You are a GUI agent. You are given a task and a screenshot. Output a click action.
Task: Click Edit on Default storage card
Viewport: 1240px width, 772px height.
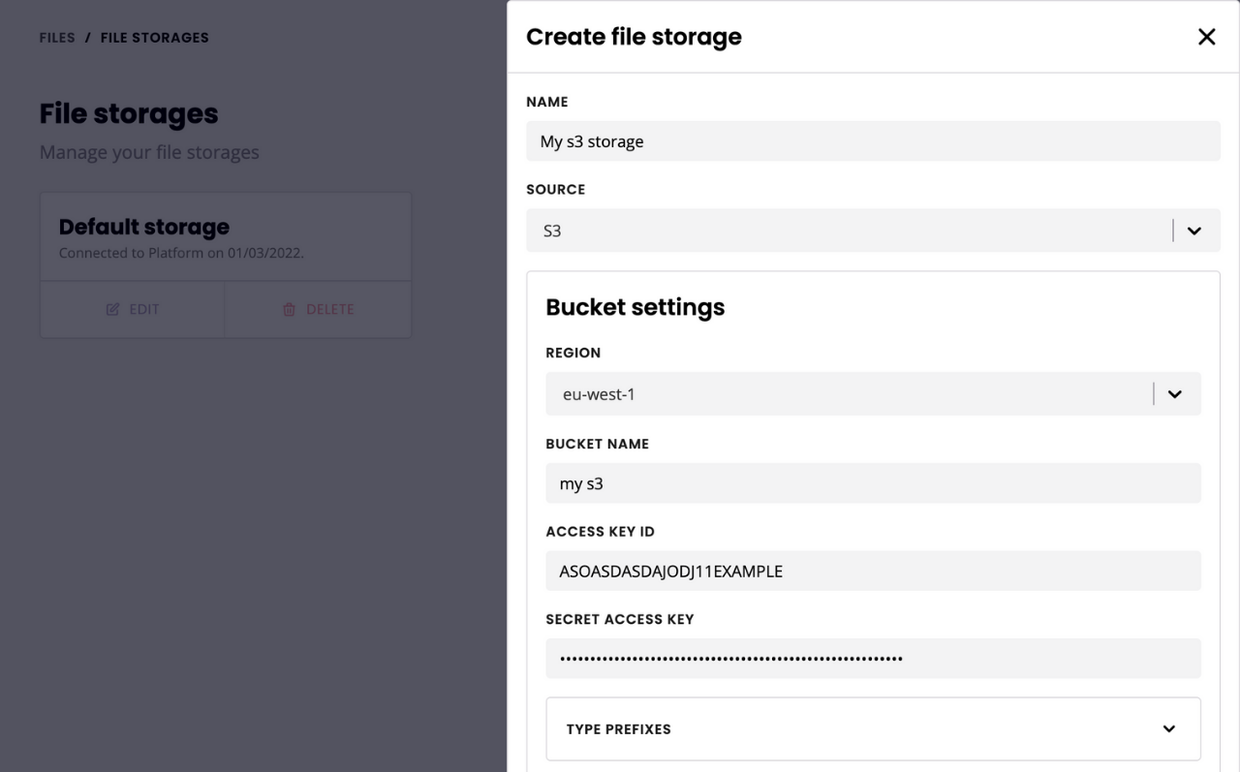point(132,309)
